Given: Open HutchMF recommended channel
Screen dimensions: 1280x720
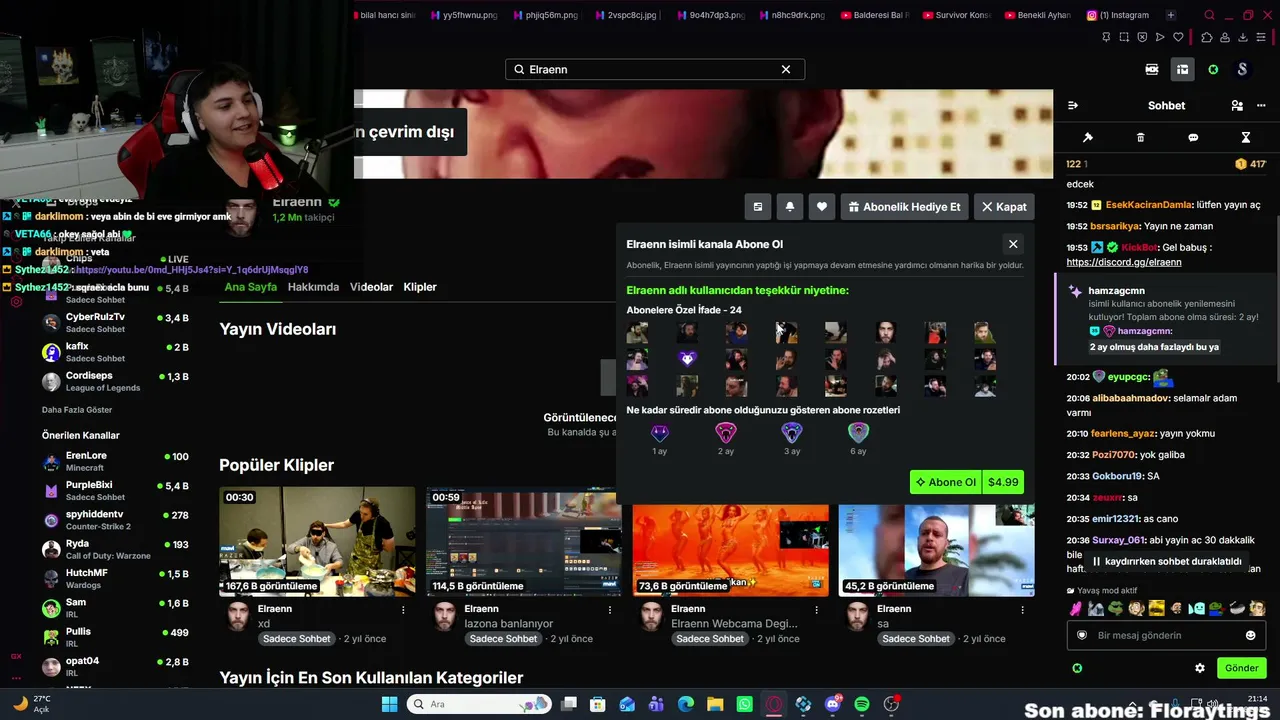Looking at the screenshot, I should tap(115, 578).
